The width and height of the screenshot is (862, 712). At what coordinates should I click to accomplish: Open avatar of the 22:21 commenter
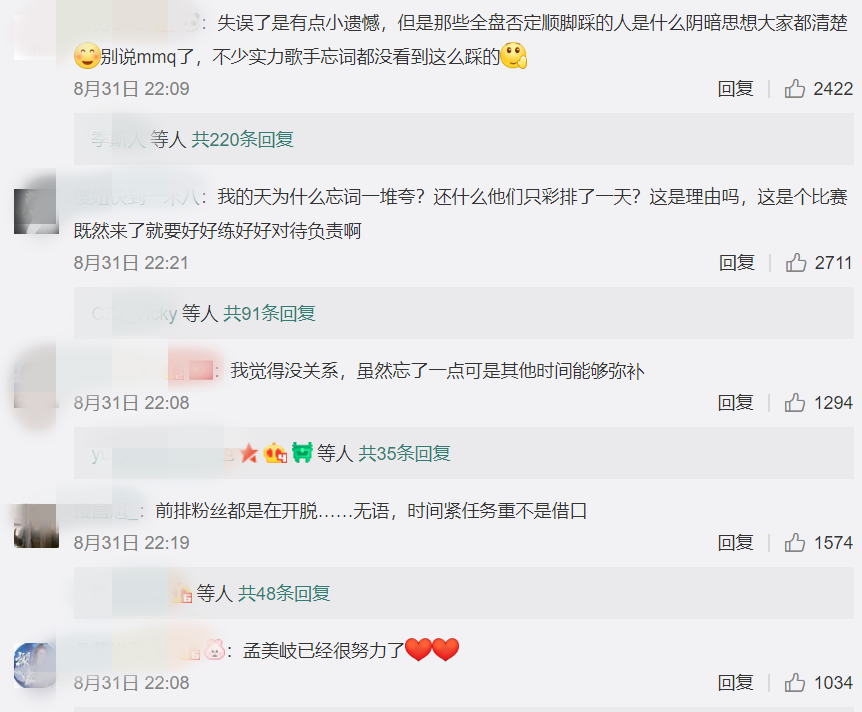coord(36,212)
